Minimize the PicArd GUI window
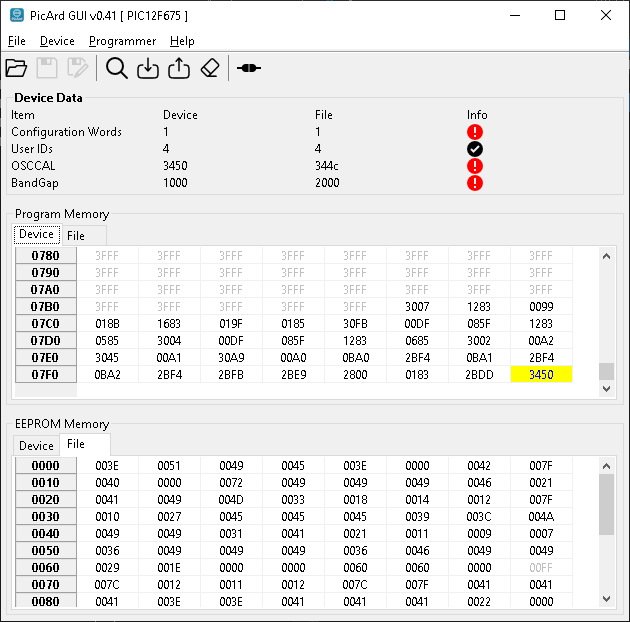The width and height of the screenshot is (630, 622). click(515, 15)
